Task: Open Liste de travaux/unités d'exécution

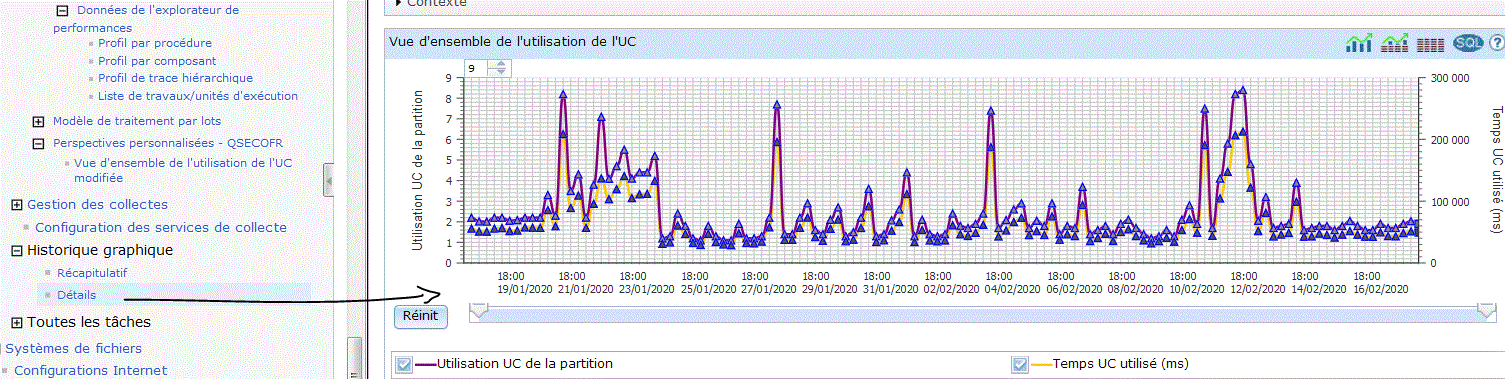Action: tap(198, 96)
